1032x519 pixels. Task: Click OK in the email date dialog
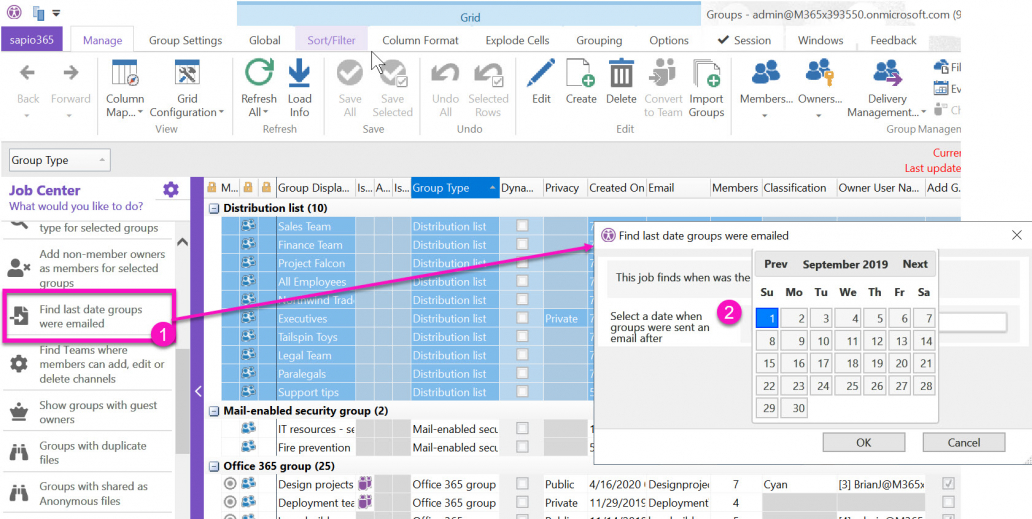(864, 443)
